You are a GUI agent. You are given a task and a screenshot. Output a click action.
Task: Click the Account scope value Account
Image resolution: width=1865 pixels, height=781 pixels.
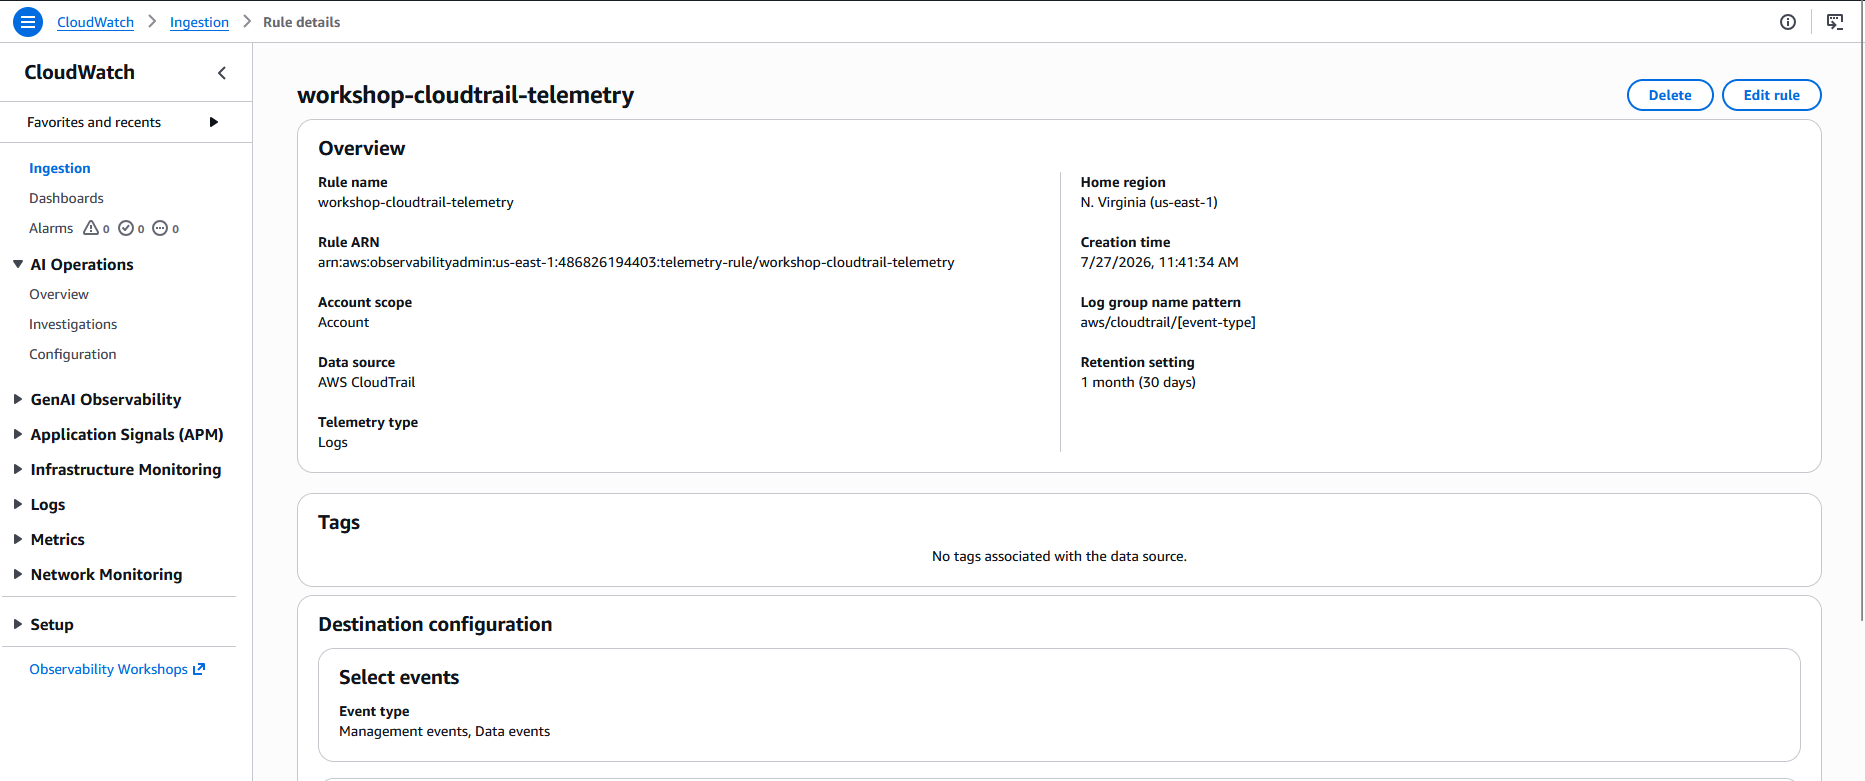(343, 322)
